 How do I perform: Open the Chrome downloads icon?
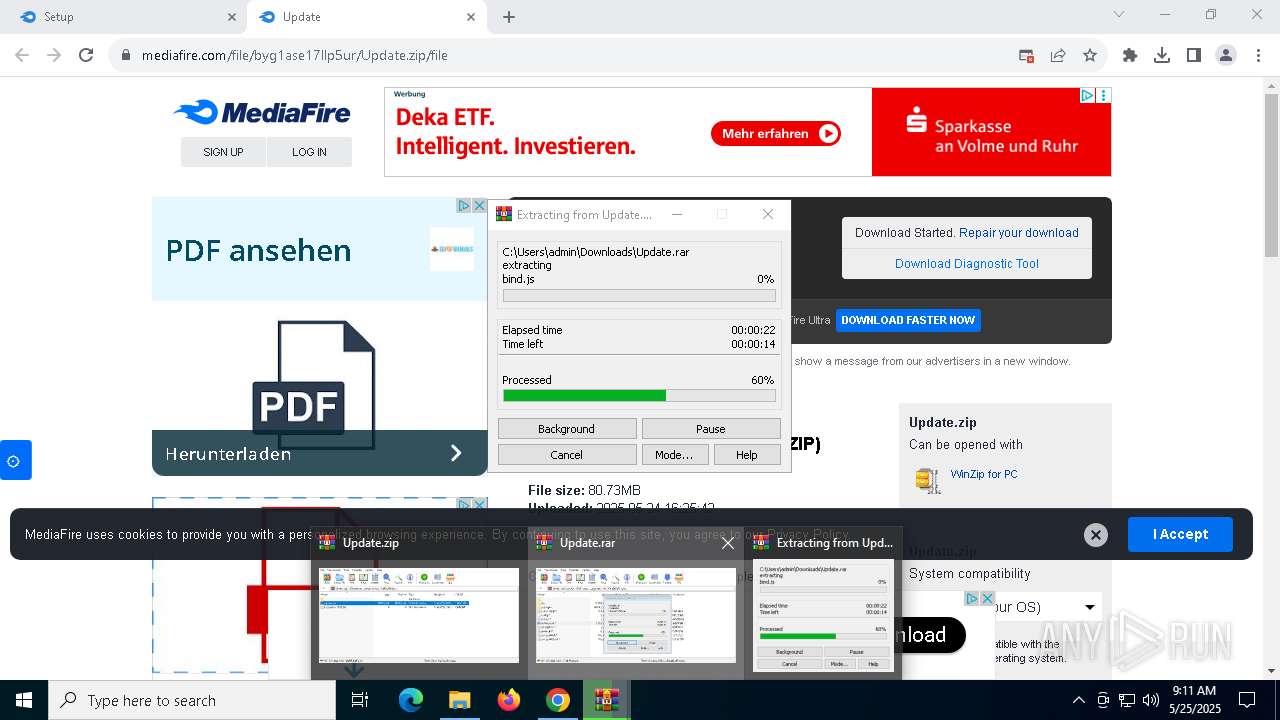coord(1162,55)
